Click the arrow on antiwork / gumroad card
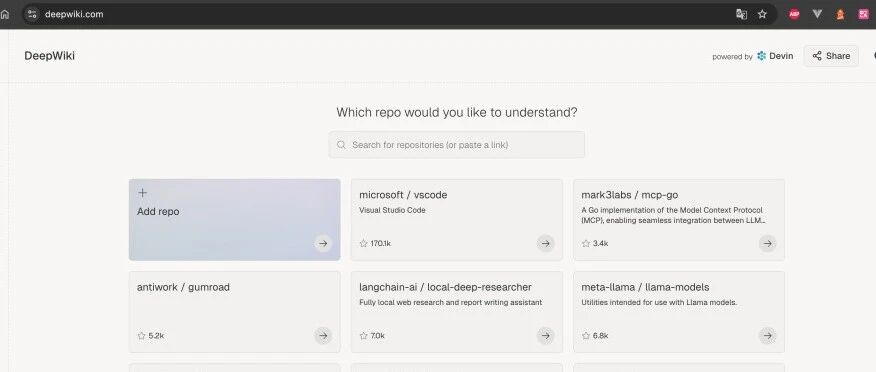876x372 pixels. (322, 336)
